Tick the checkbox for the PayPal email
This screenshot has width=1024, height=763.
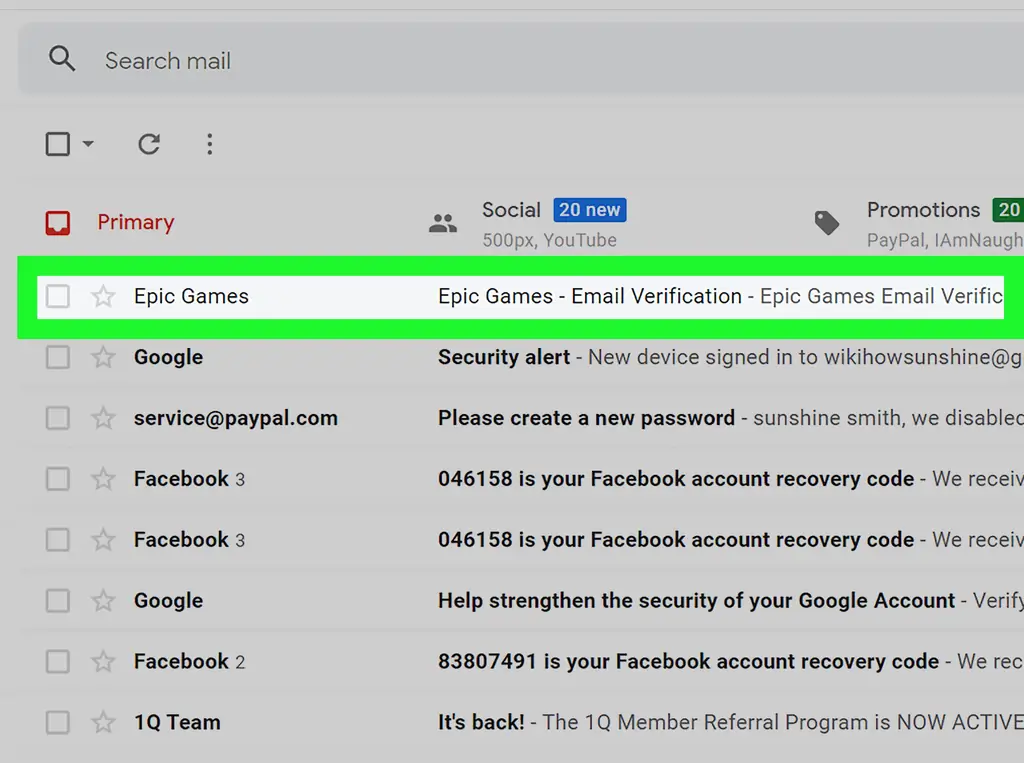pos(57,418)
